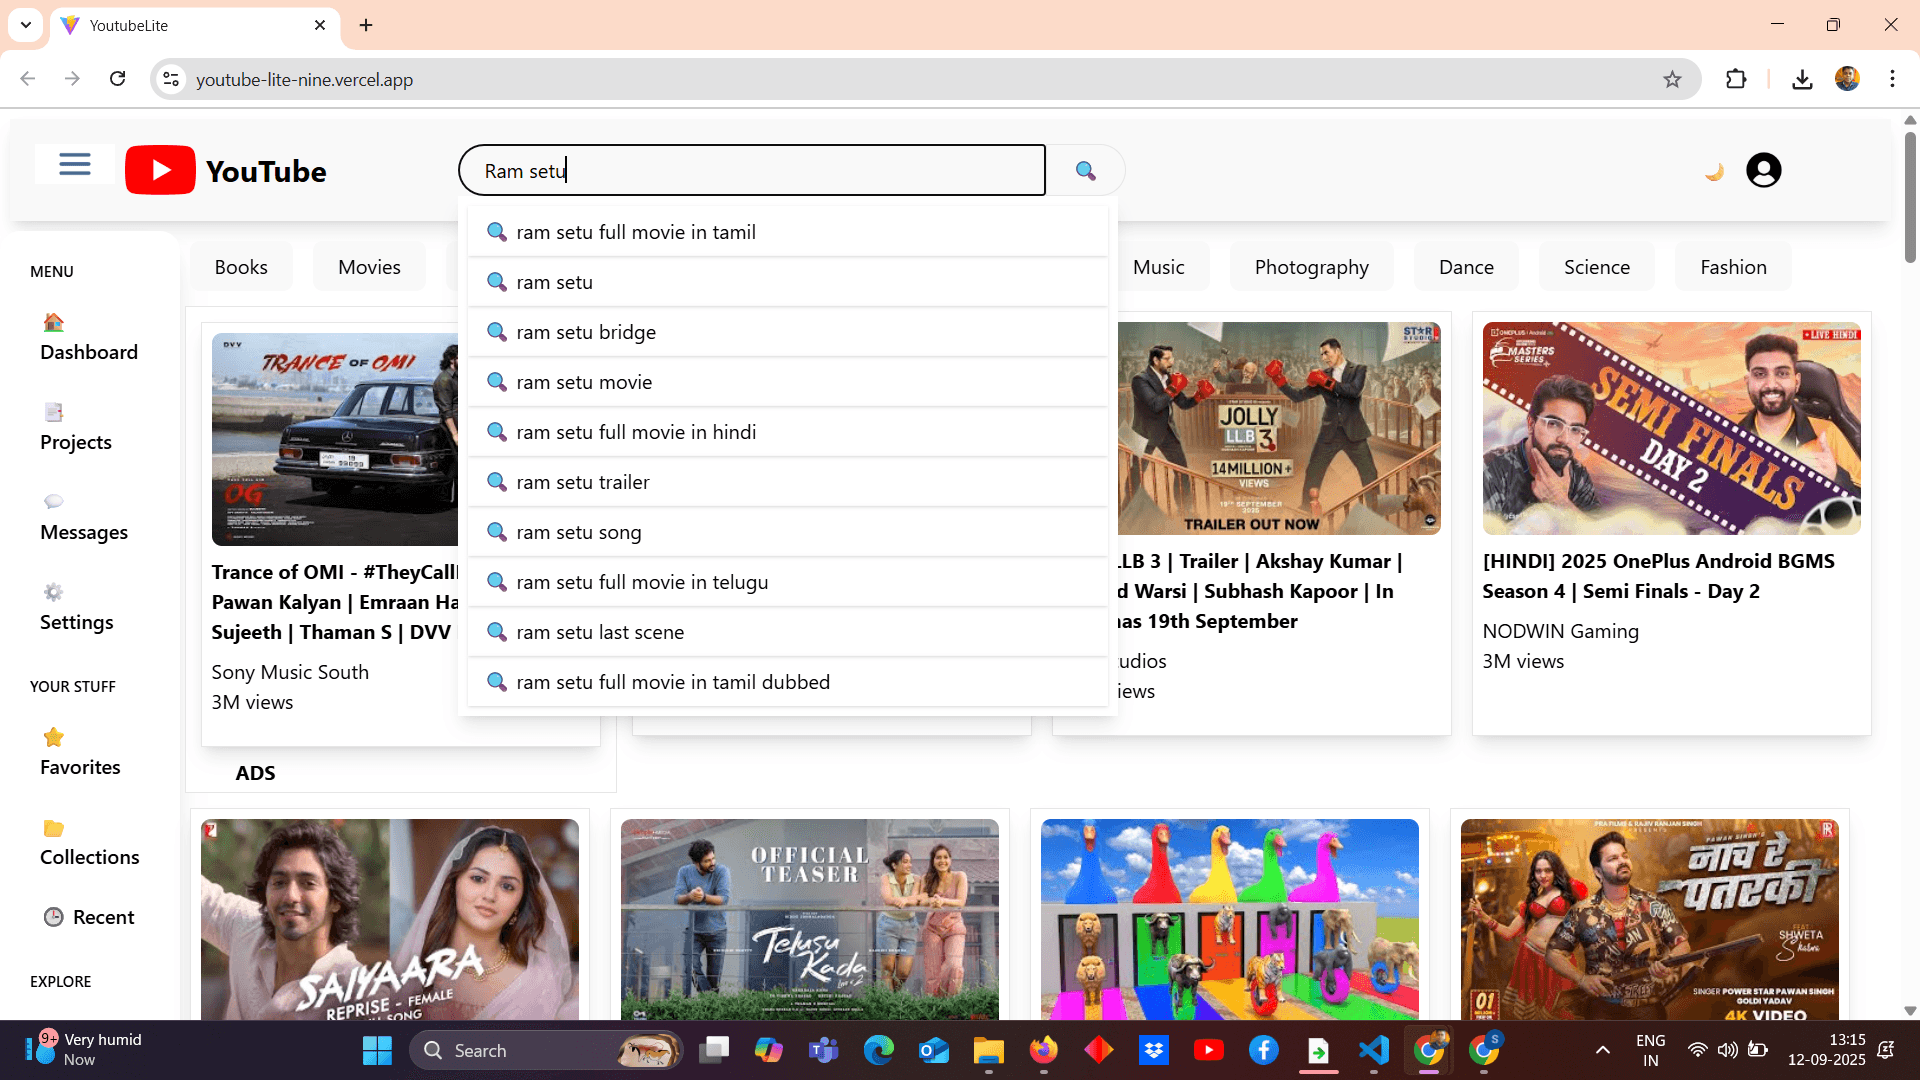Open the Jolly LLB 3 trailer thumbnail
Image resolution: width=1920 pixels, height=1080 pixels.
1280,428
